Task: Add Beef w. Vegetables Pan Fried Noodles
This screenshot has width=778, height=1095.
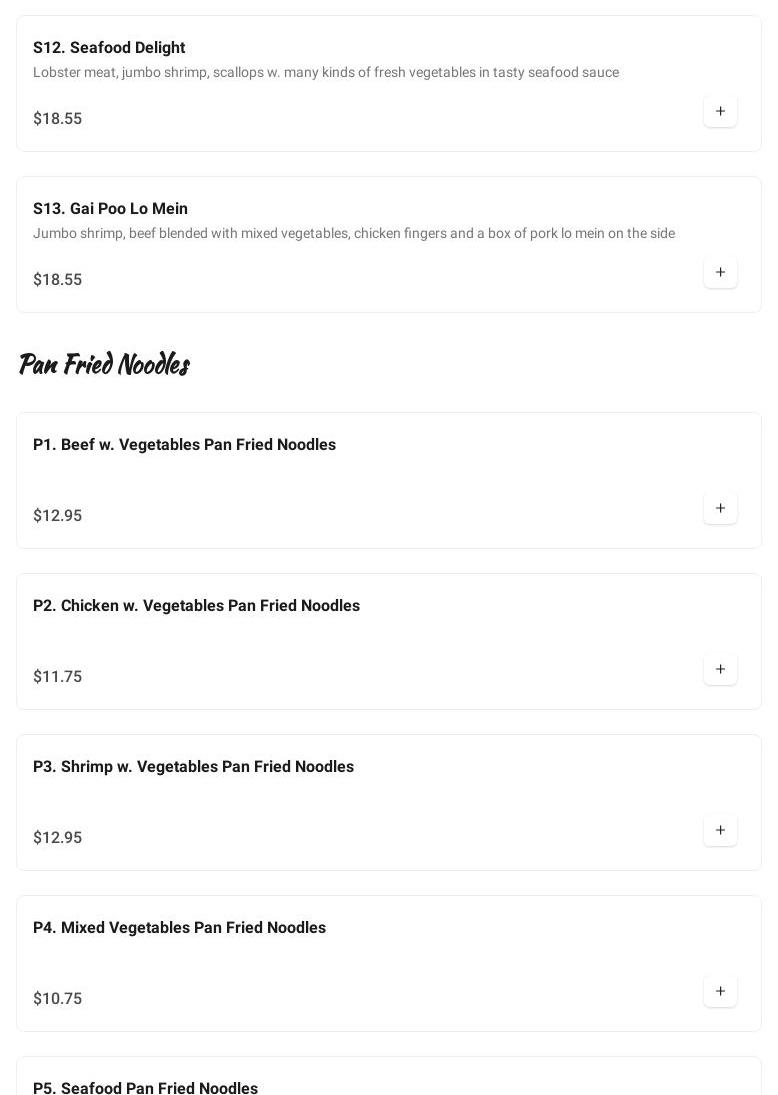Action: coord(720,508)
